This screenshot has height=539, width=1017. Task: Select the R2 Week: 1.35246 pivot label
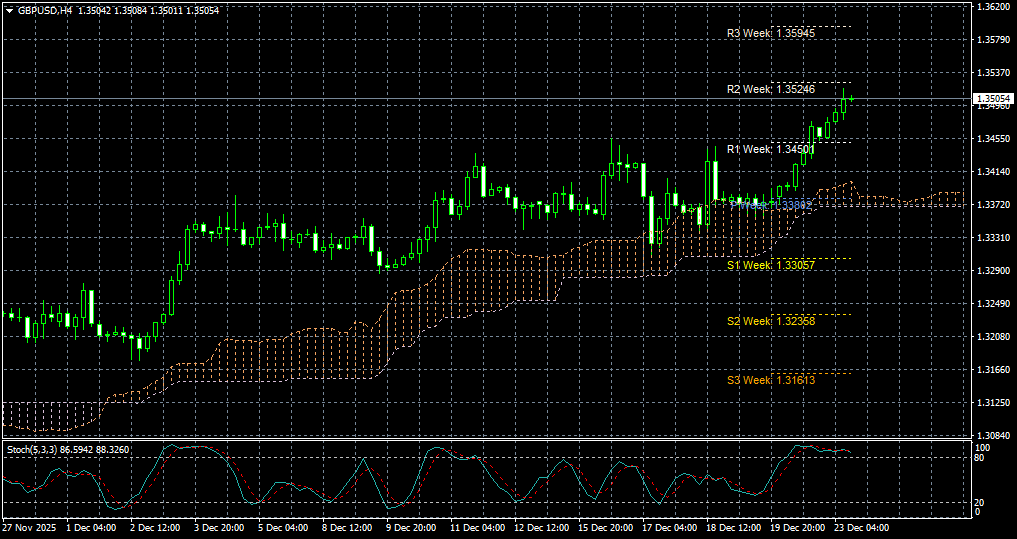771,89
